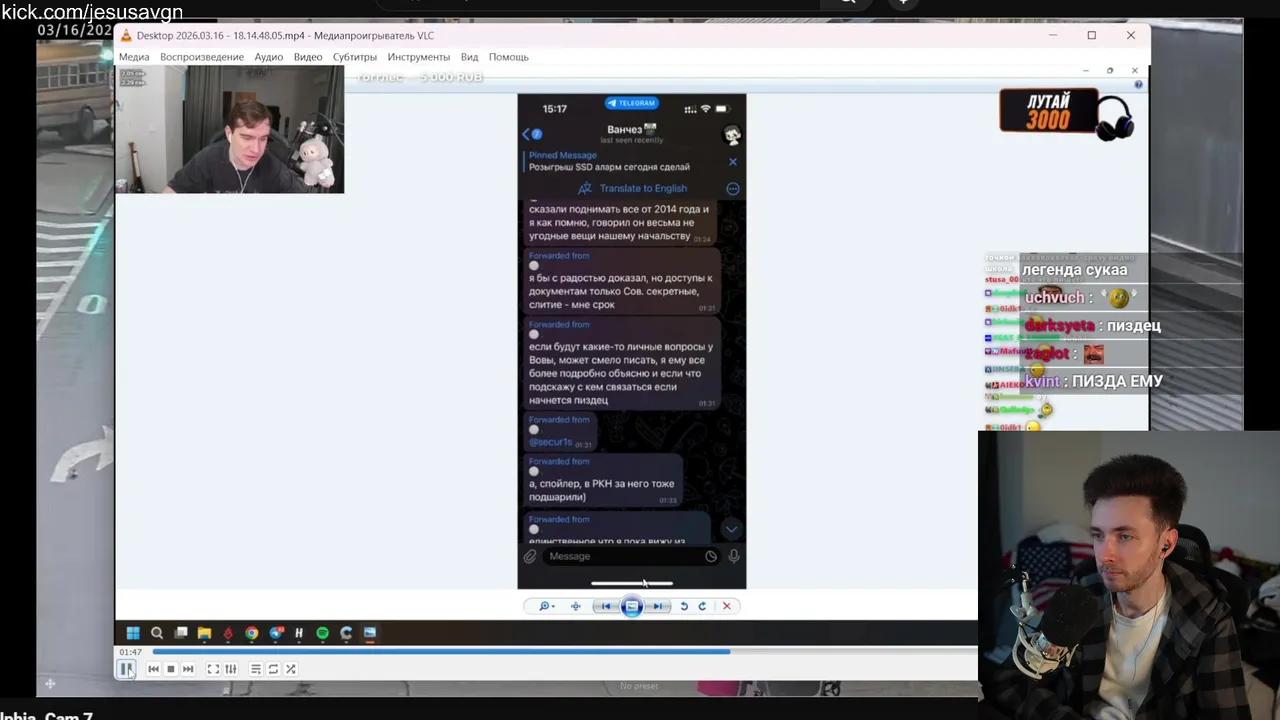The width and height of the screenshot is (1280, 720).
Task: Toggle loop mode in VLC
Action: pyautogui.click(x=273, y=669)
